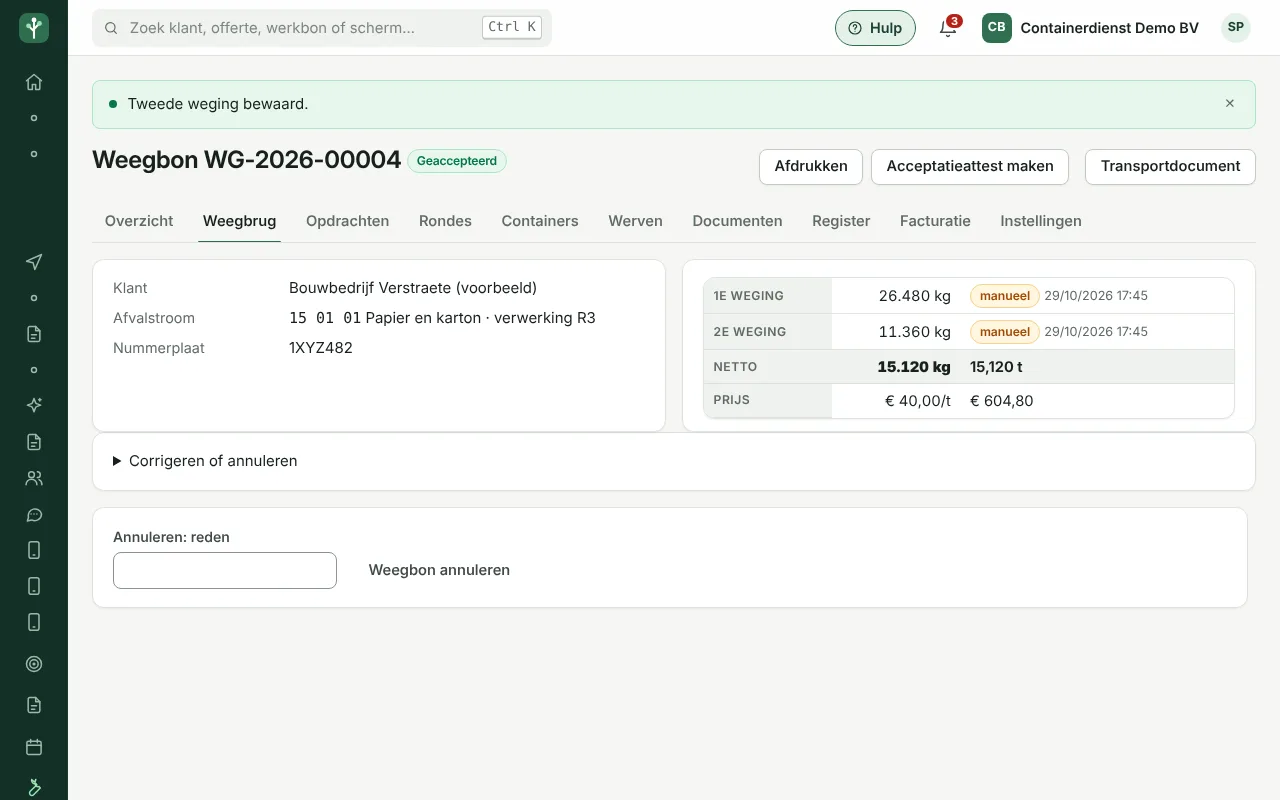Open the target circle icon in the sidebar
This screenshot has width=1280, height=800.
point(34,664)
